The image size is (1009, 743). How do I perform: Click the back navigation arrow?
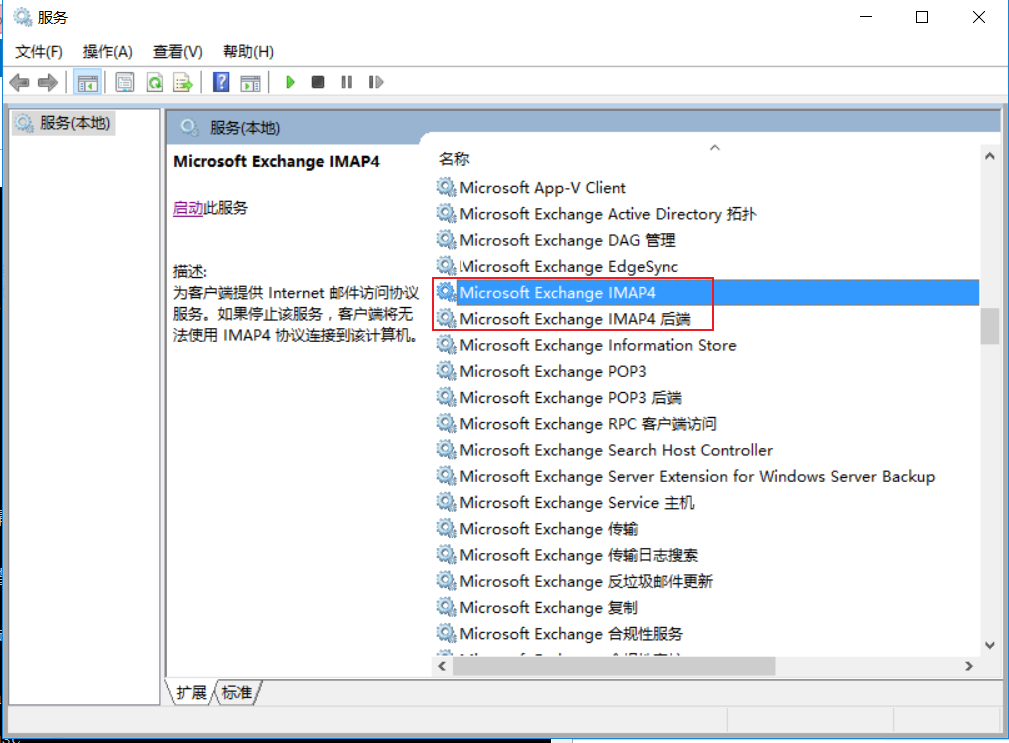[x=18, y=82]
